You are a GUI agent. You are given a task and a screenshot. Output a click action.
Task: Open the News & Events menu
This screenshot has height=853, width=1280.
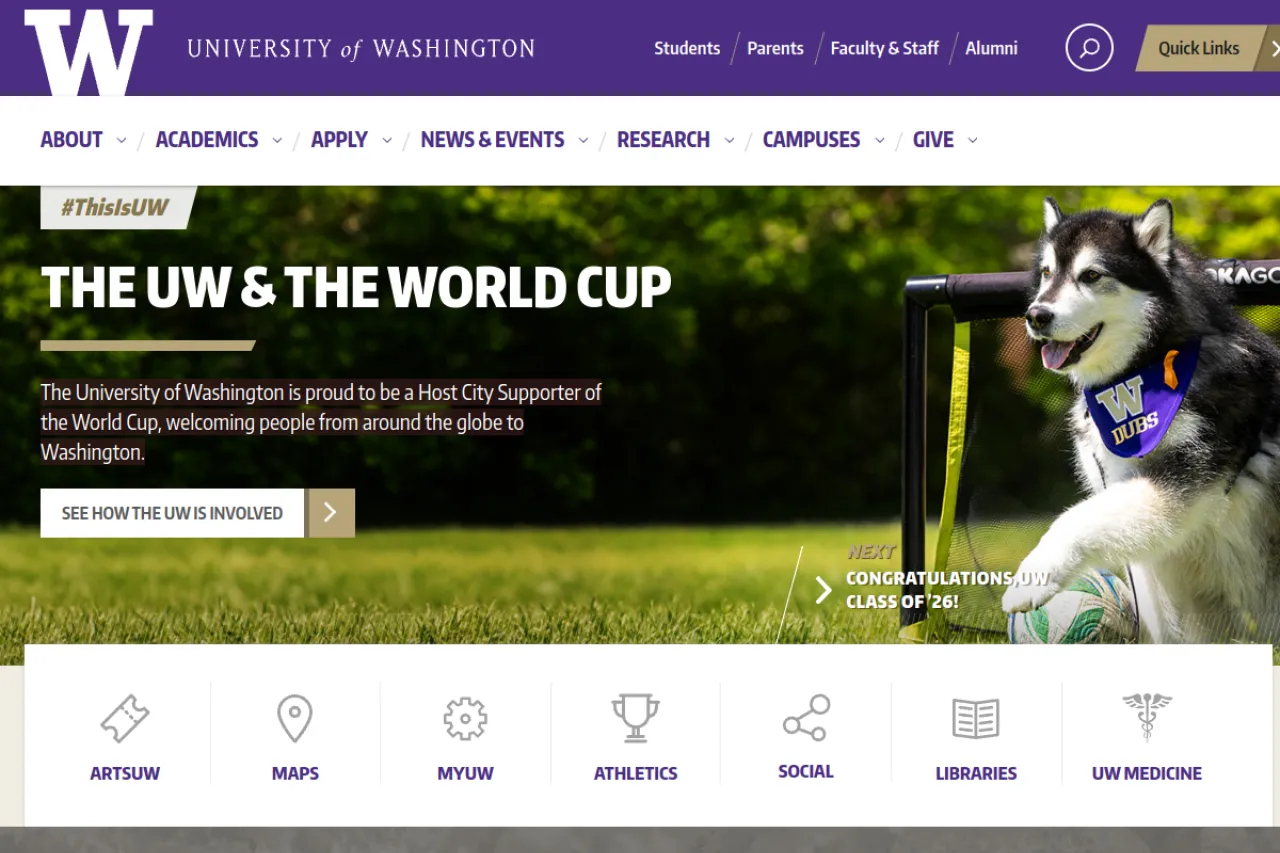[x=493, y=140]
